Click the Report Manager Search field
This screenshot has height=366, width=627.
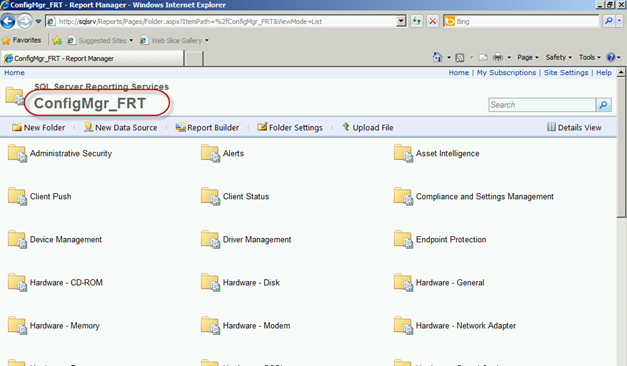pos(542,105)
